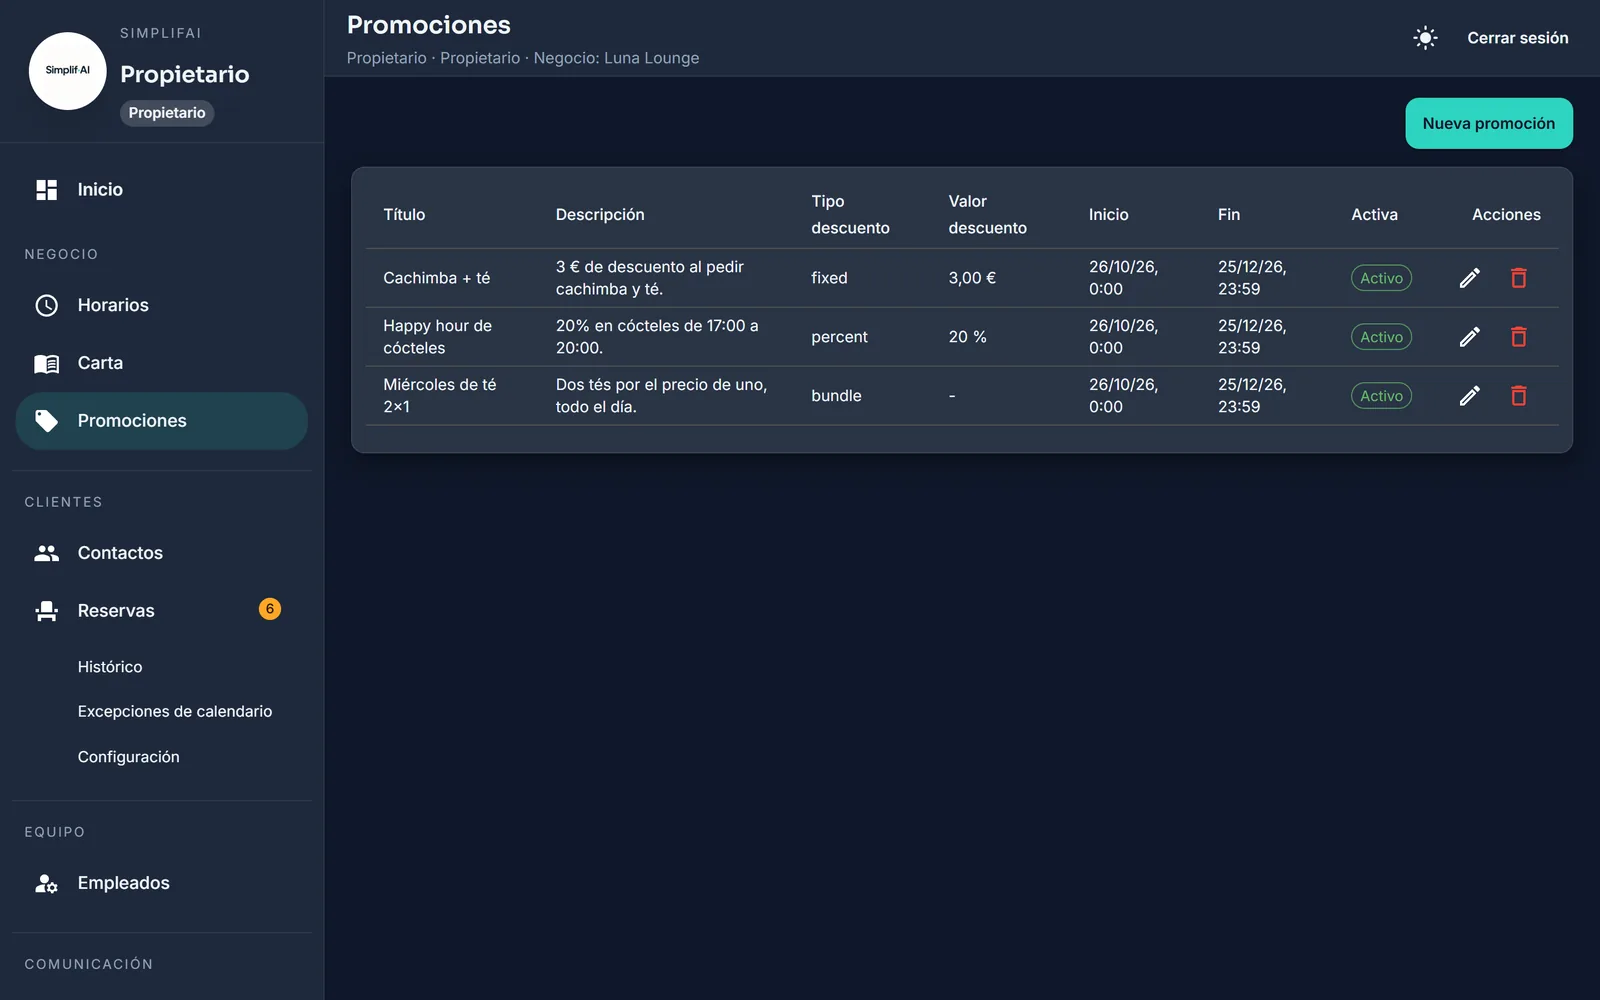Click the Título column header

404,215
